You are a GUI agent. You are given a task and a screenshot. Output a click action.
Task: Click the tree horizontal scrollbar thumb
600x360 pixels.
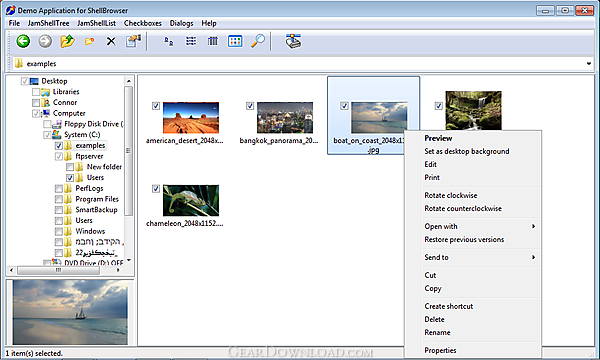58,270
